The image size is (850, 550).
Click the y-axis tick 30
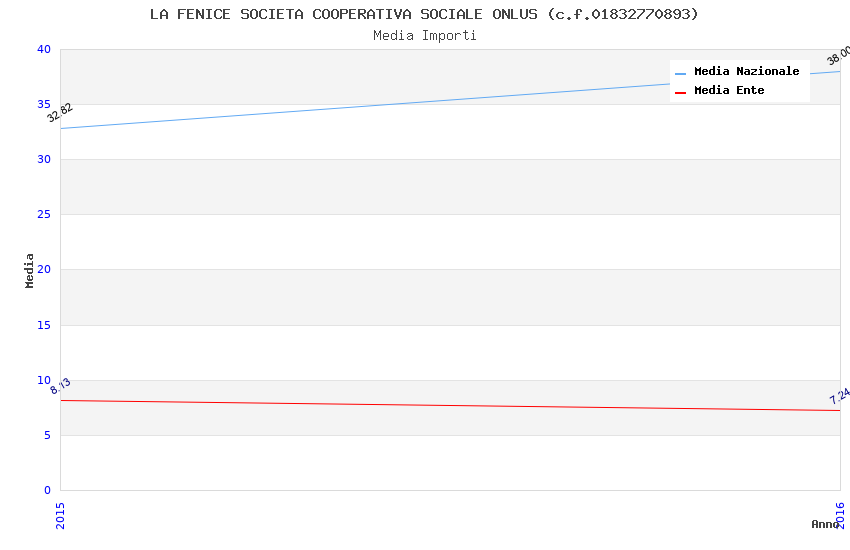(44, 159)
